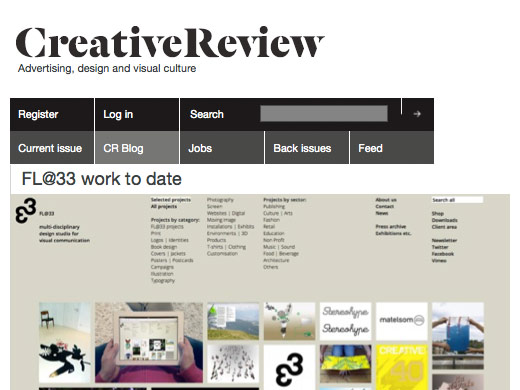Switch to the CR Blog tab
Viewport: 520px width, 390px height.
coord(137,148)
